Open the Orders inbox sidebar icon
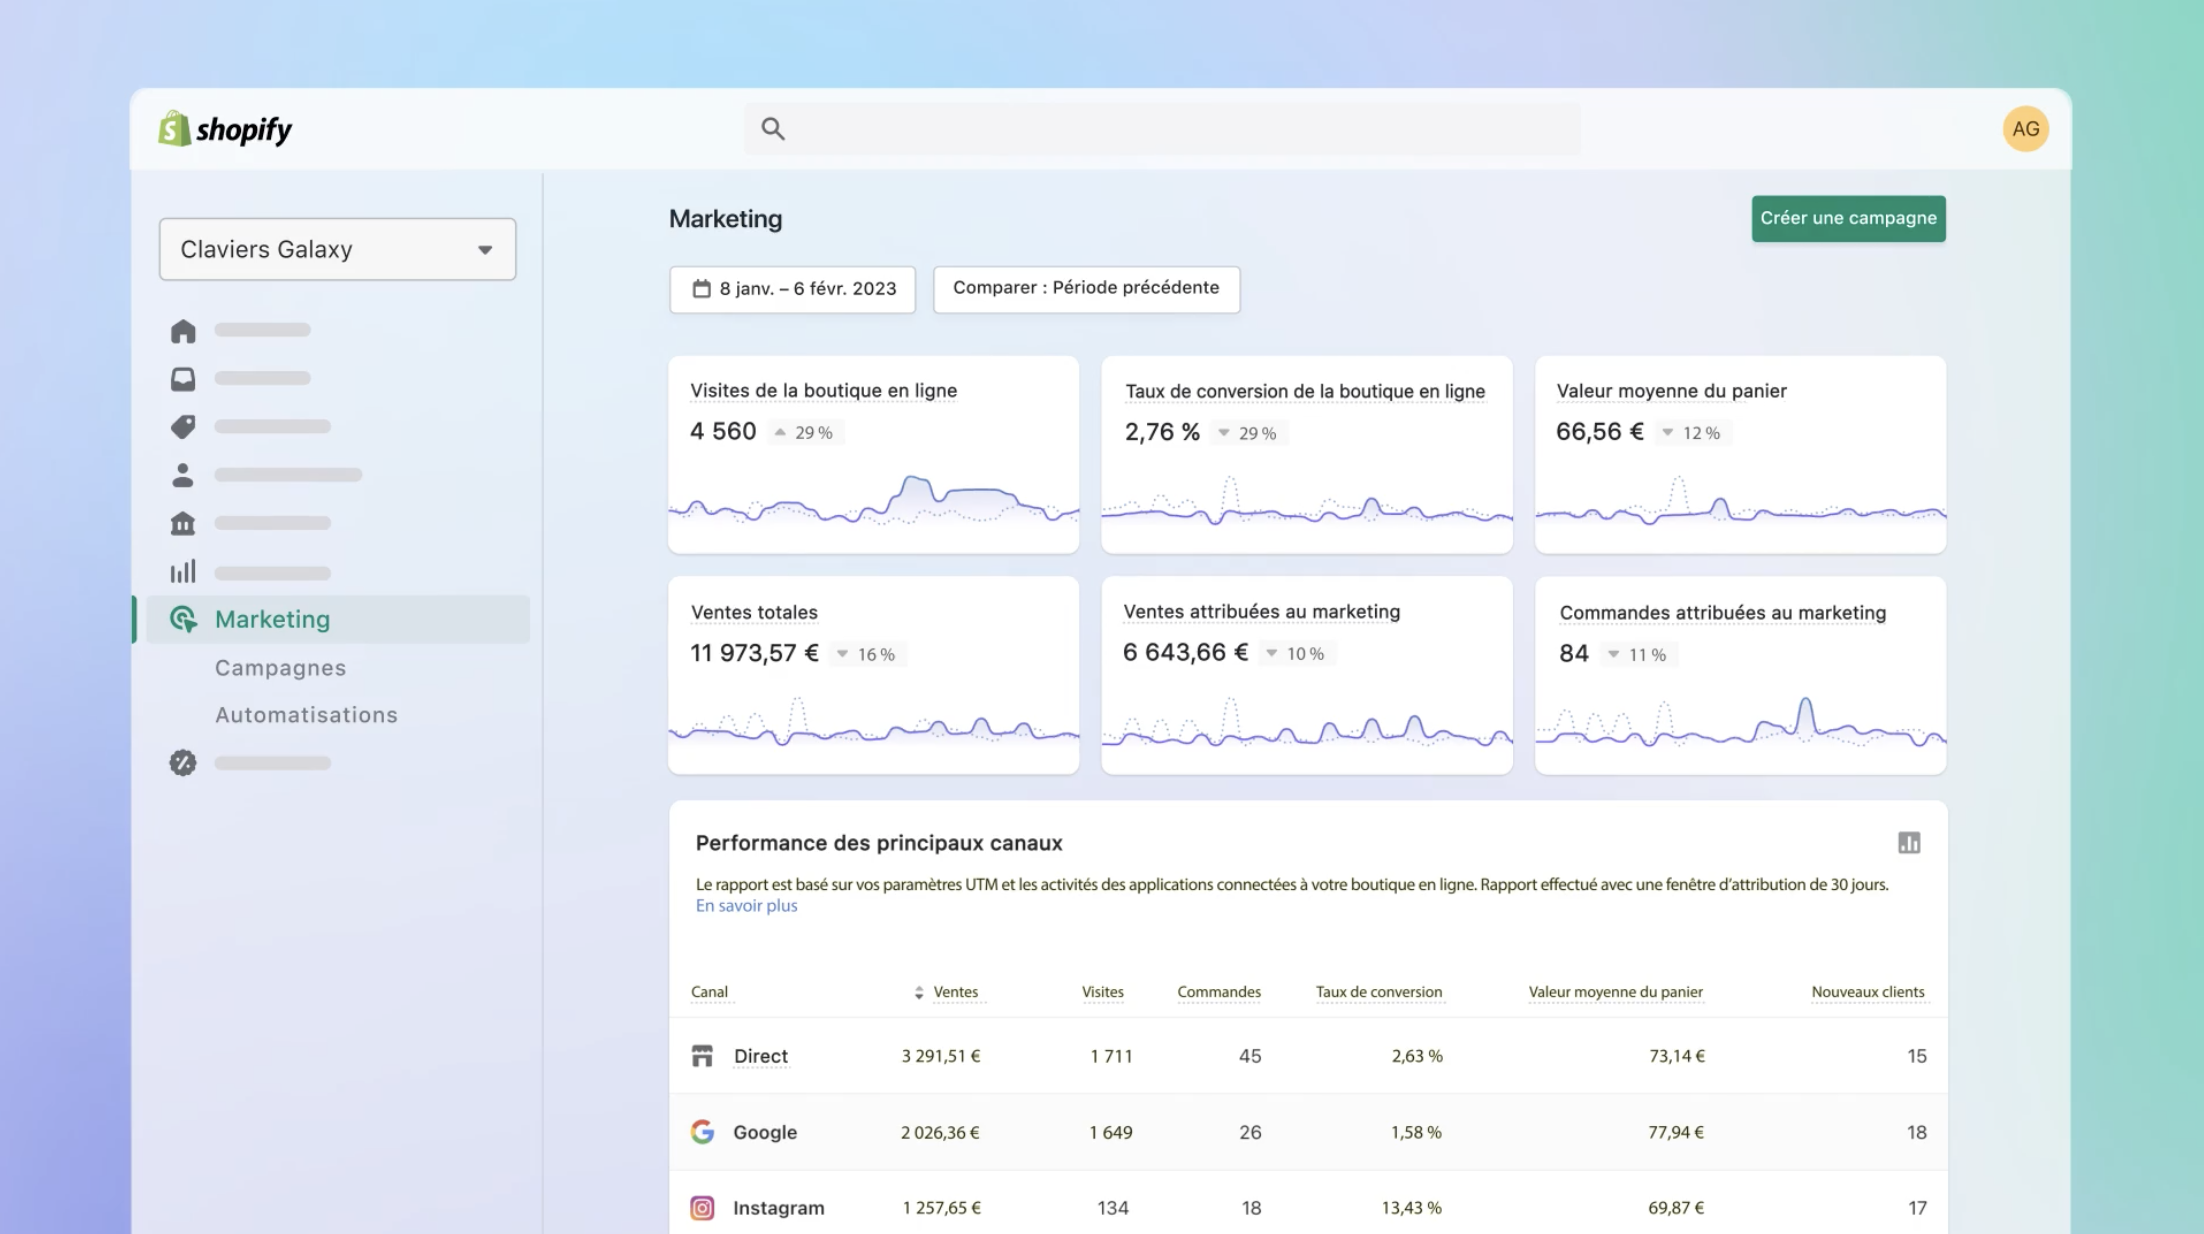The image size is (2204, 1234). tap(183, 379)
